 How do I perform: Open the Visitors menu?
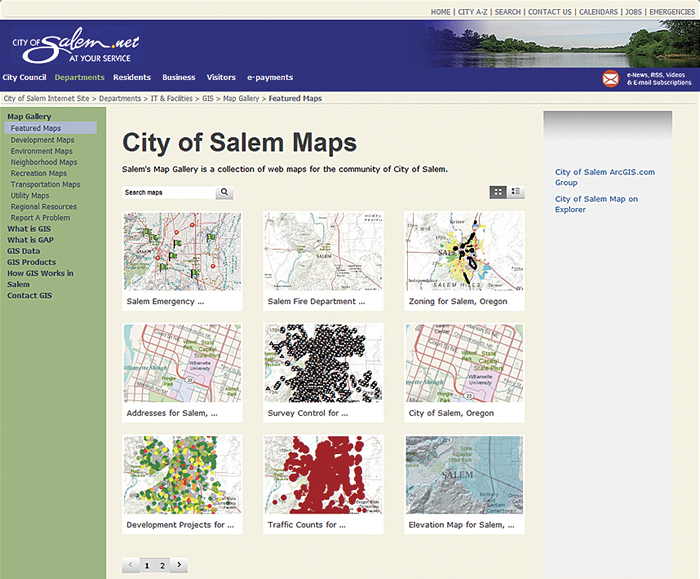(x=221, y=77)
